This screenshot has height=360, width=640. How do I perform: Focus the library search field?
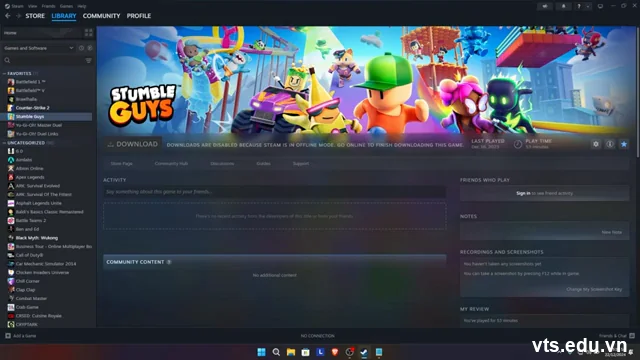pos(43,60)
